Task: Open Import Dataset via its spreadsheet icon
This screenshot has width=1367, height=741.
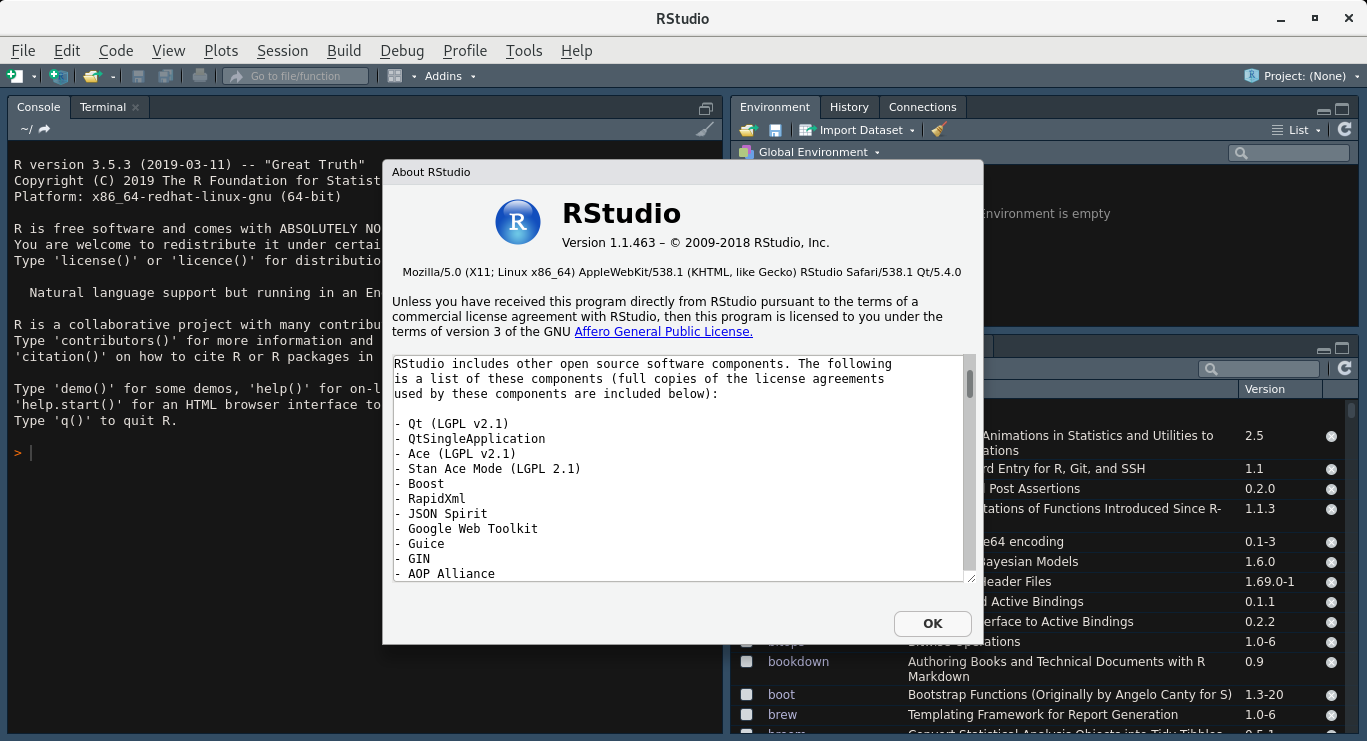Action: tap(806, 129)
